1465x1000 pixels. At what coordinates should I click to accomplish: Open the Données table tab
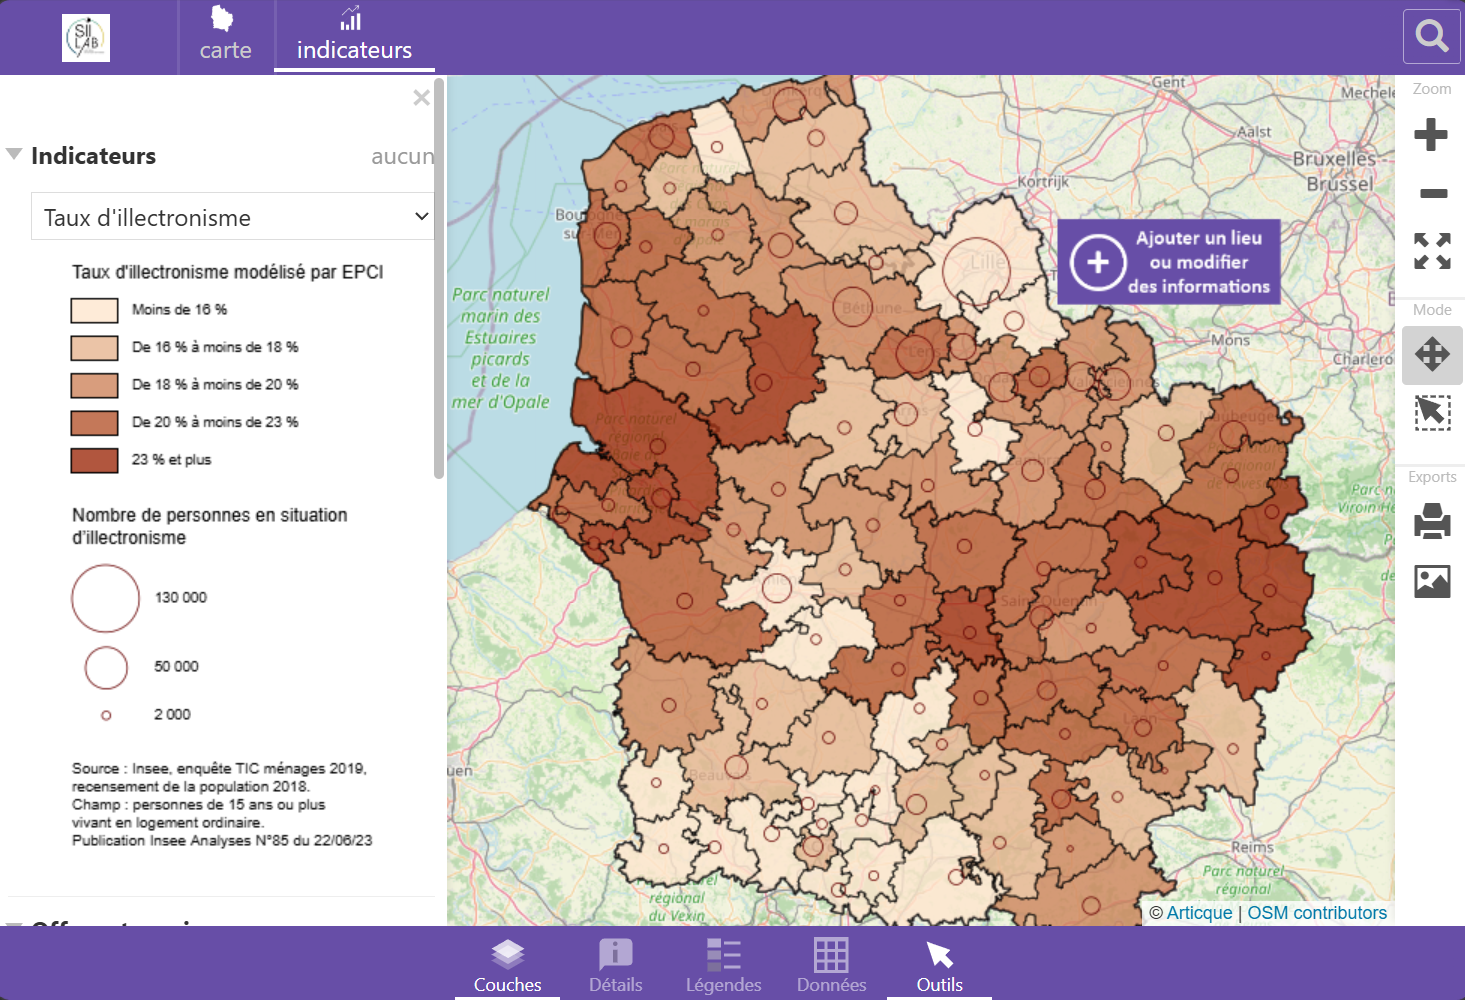coord(832,965)
